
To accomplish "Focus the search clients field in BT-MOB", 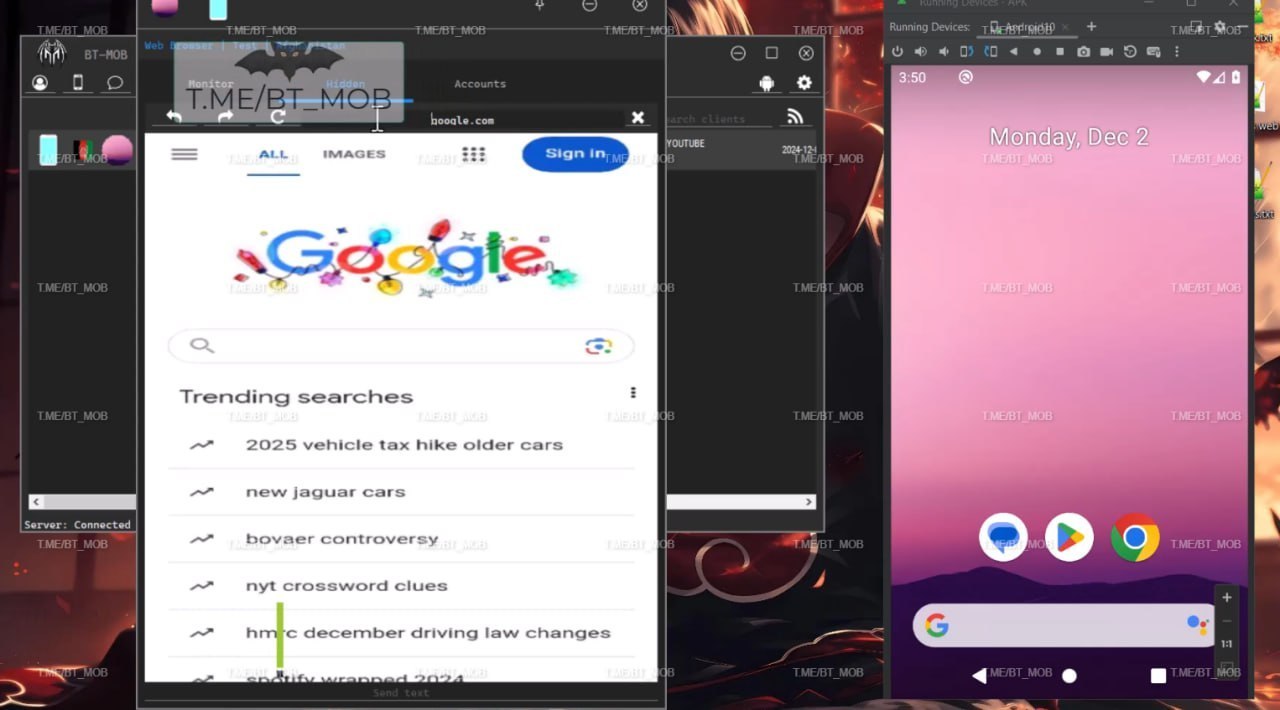I will (718, 119).
